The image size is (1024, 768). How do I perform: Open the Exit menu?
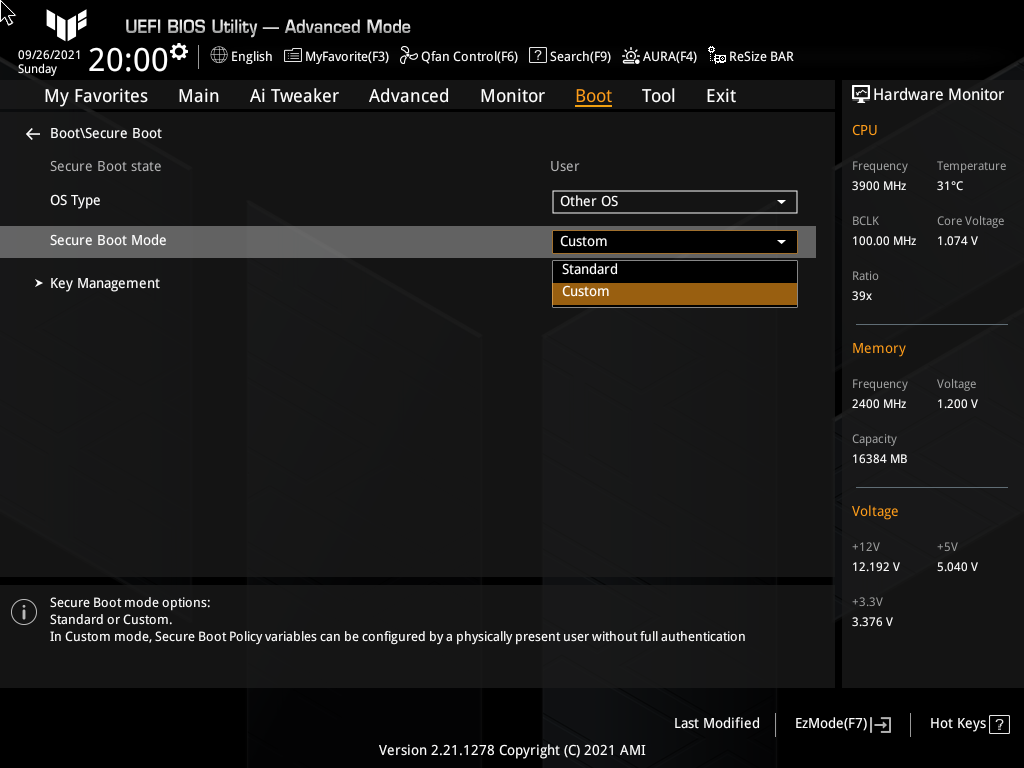coord(720,95)
